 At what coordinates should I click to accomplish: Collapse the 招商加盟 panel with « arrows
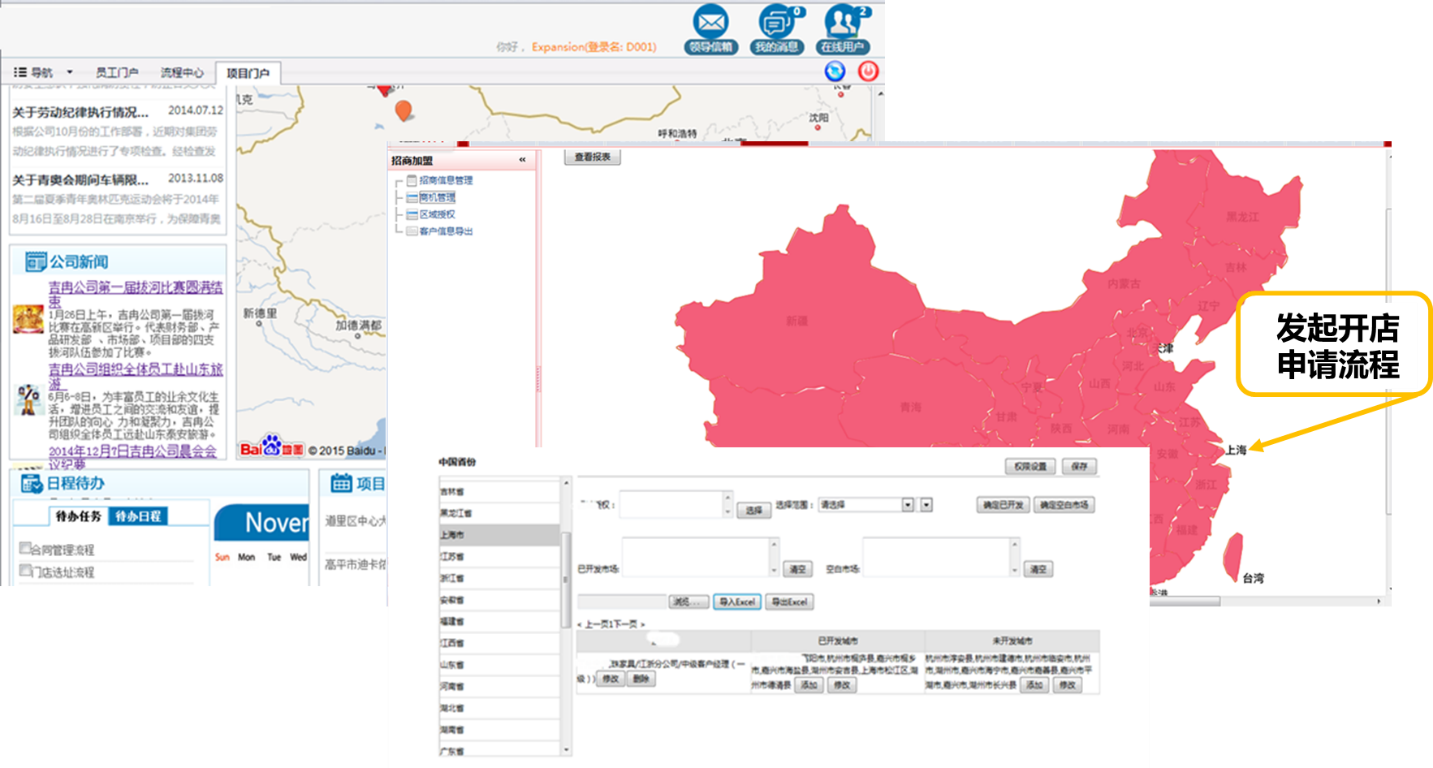pos(522,160)
